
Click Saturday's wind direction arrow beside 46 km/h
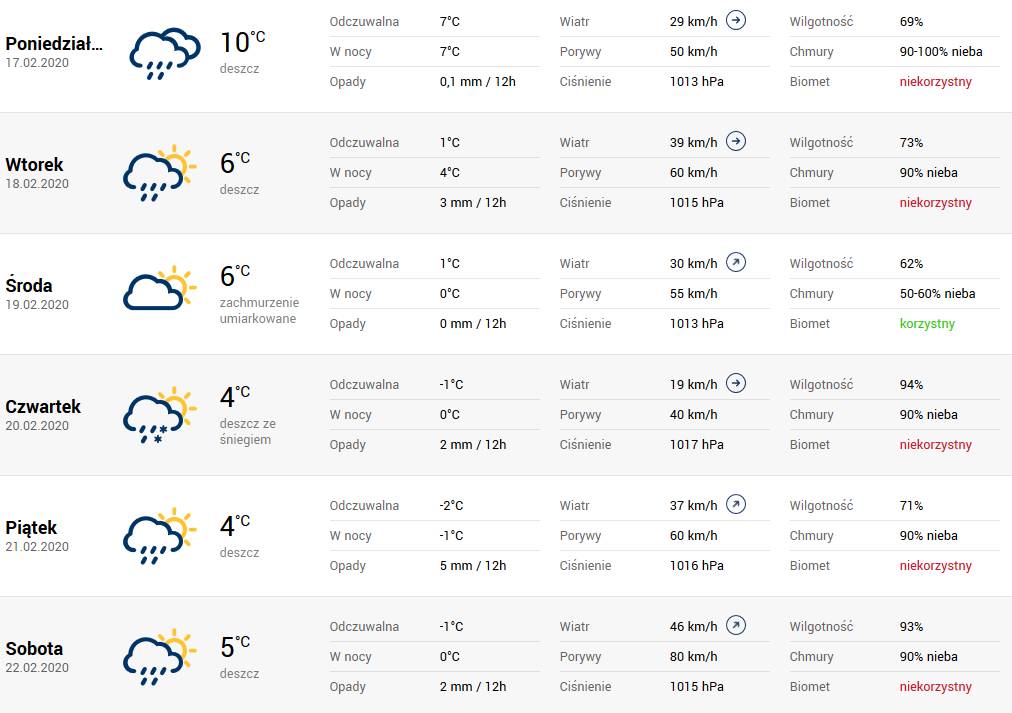click(x=736, y=625)
